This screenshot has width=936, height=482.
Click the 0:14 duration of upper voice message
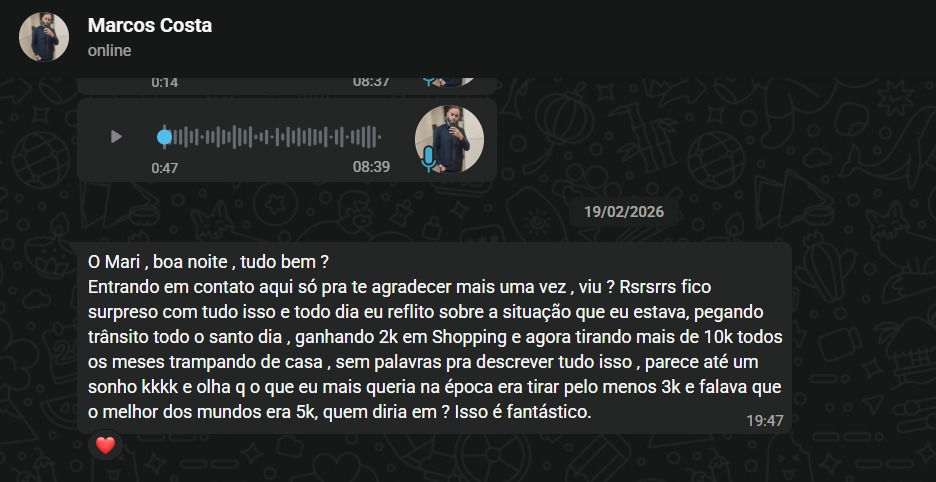(165, 82)
